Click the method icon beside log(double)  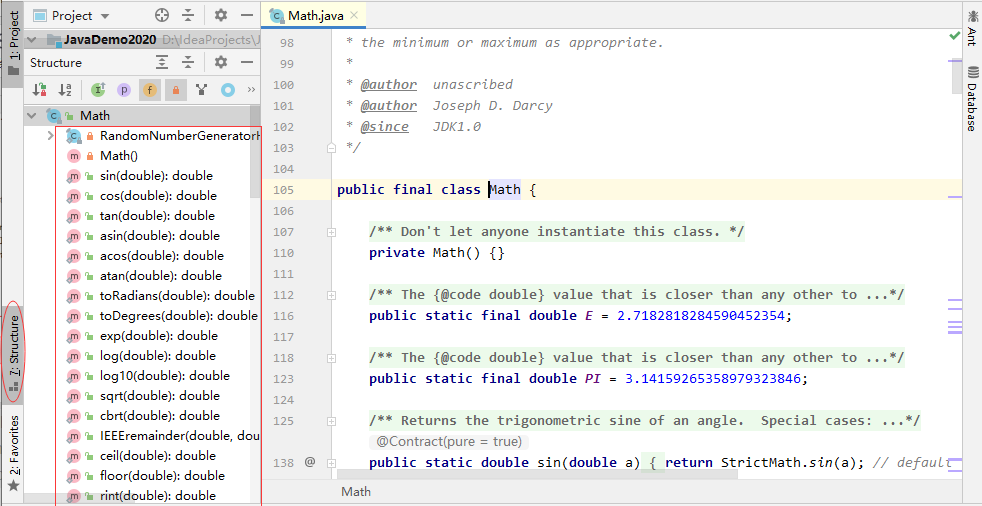74,356
